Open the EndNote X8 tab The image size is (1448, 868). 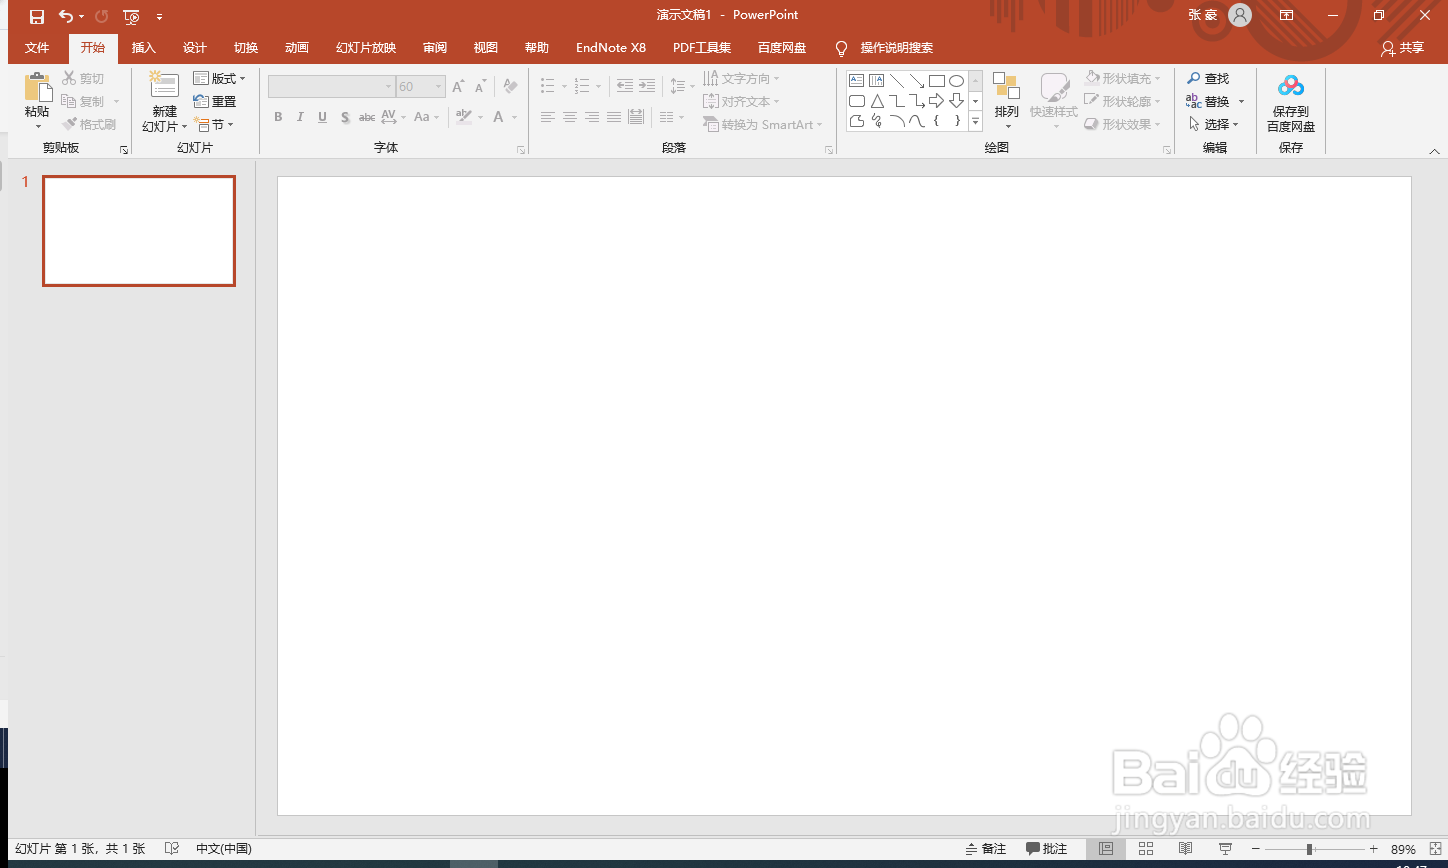(611, 48)
